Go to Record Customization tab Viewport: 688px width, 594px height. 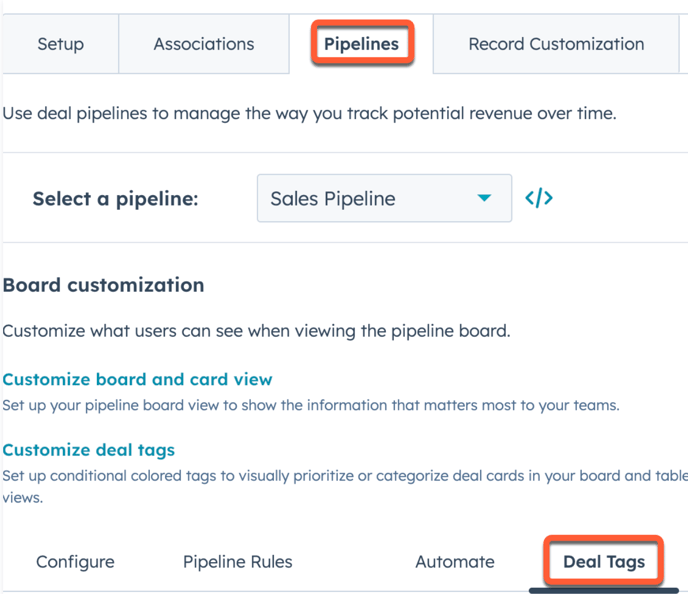pos(556,44)
